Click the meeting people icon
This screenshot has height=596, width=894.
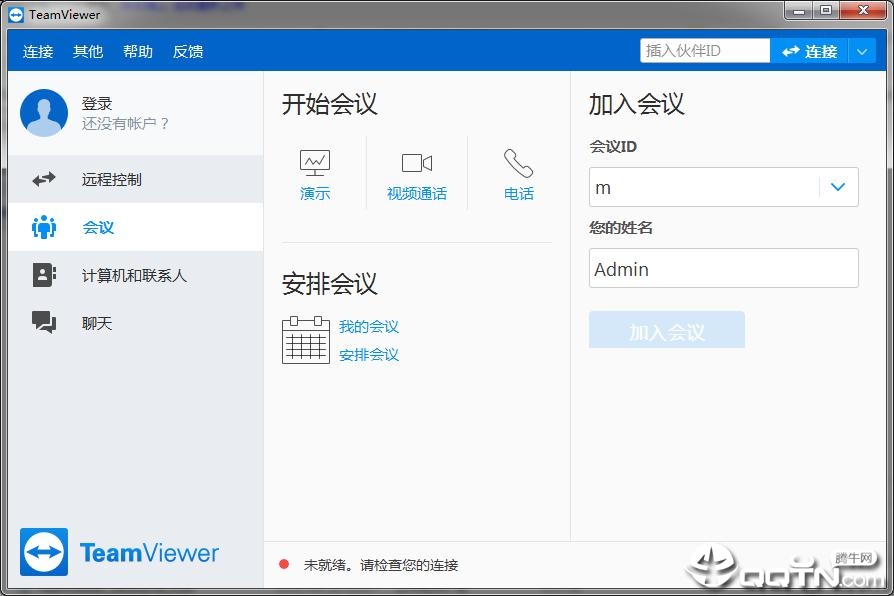click(x=44, y=227)
